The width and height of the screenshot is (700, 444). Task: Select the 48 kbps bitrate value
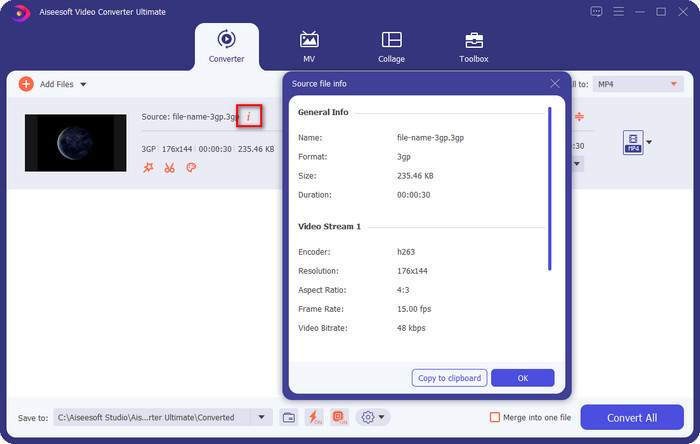pyautogui.click(x=411, y=328)
